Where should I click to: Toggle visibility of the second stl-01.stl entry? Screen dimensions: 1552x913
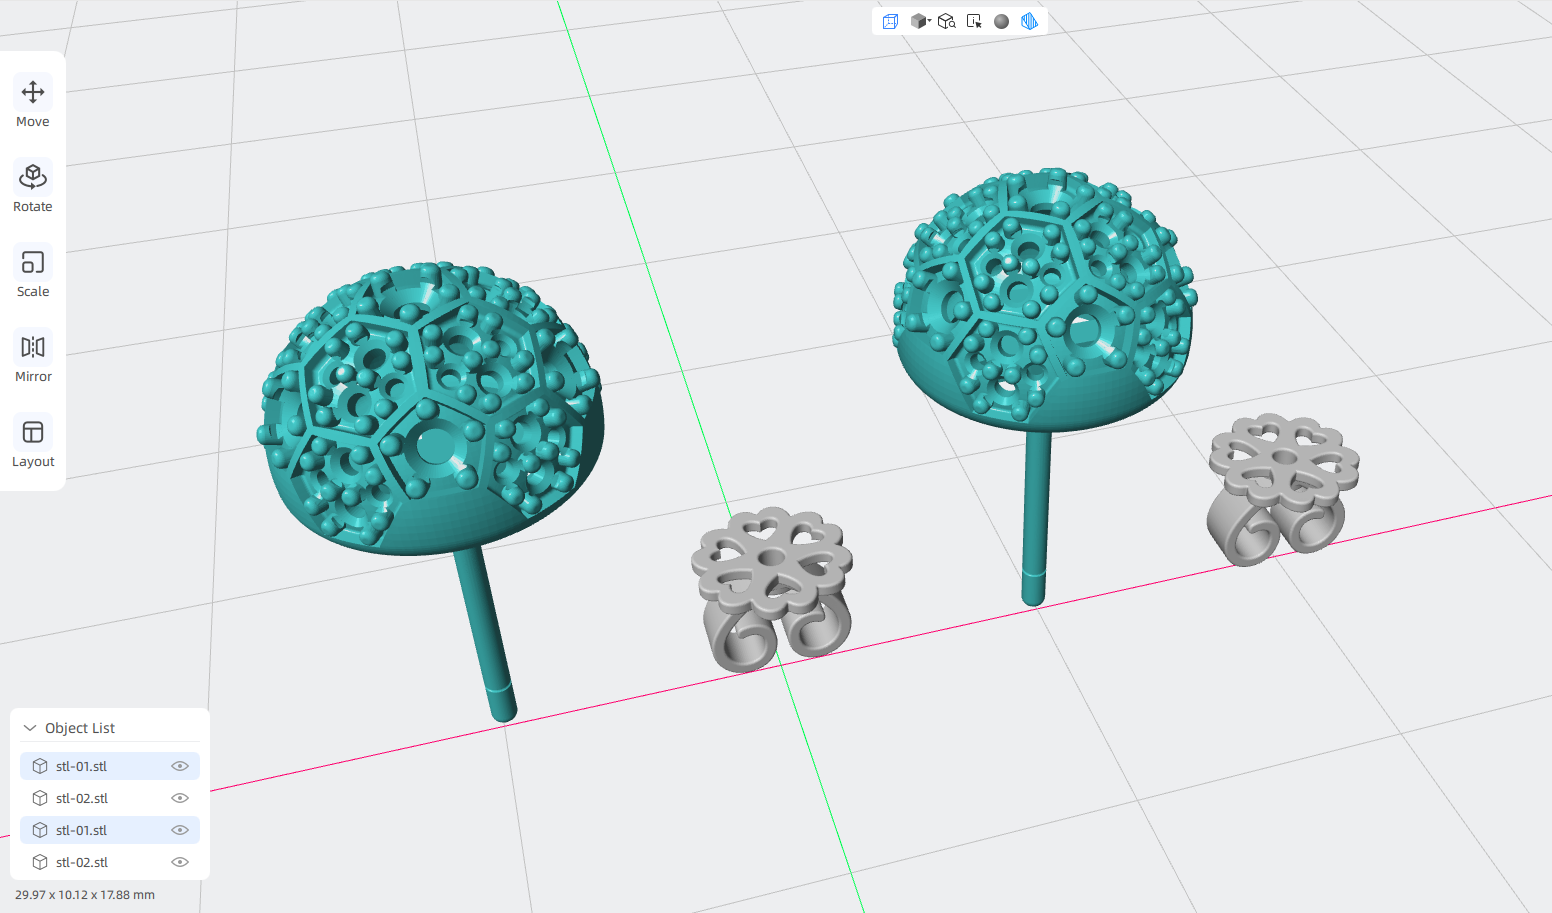[180, 830]
